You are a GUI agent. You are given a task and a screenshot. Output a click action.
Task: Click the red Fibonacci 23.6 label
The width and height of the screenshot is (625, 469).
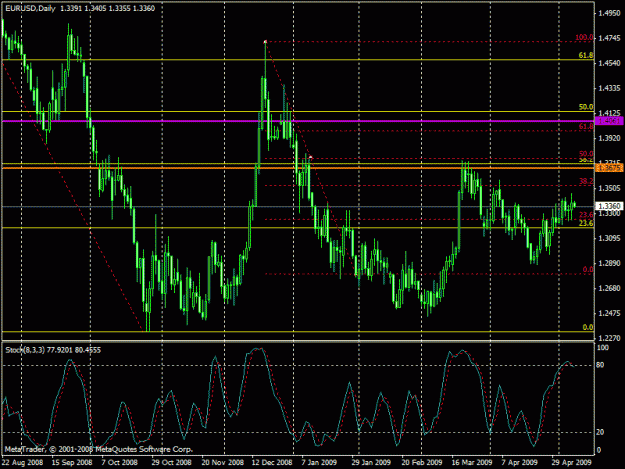(586, 215)
